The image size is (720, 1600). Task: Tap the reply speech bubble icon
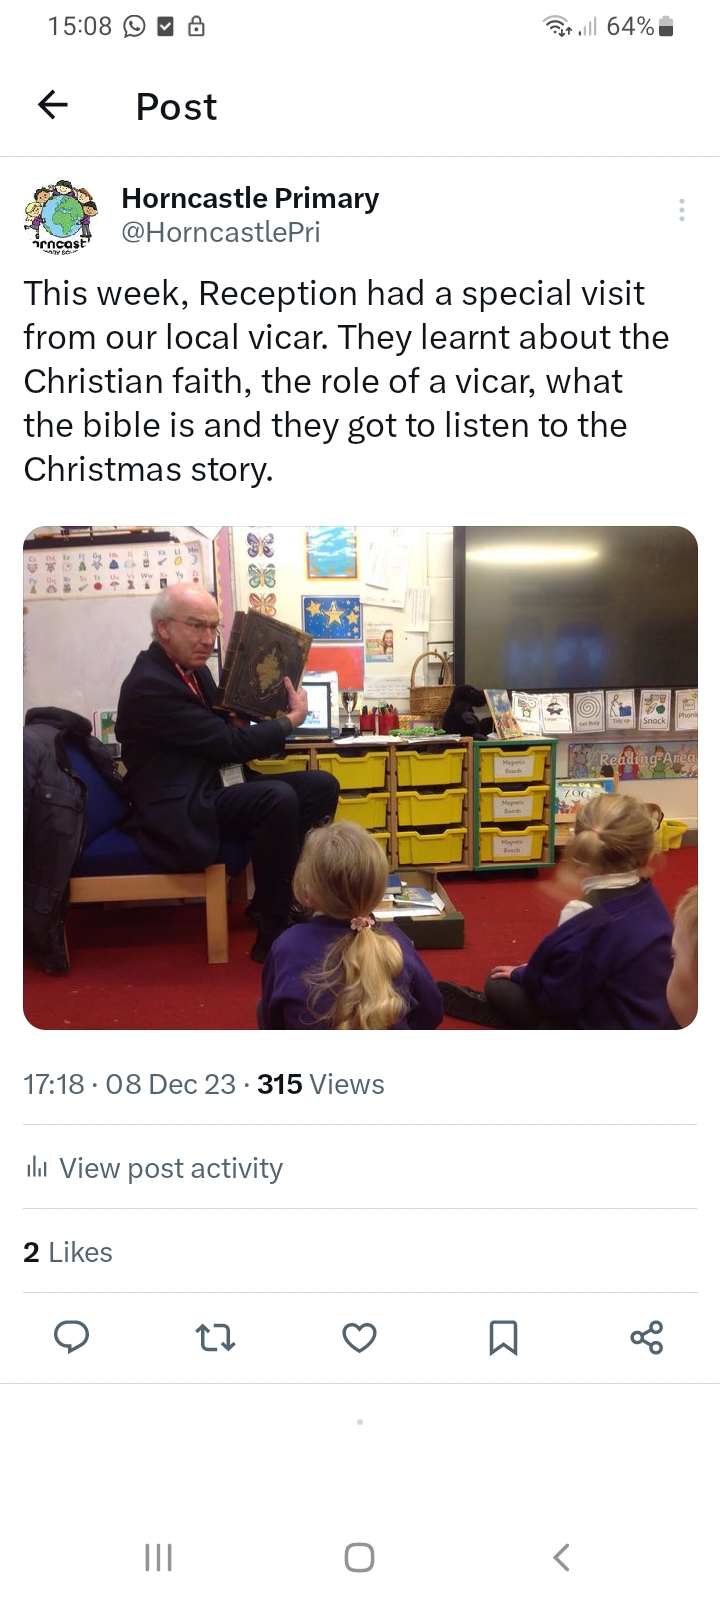[71, 1337]
